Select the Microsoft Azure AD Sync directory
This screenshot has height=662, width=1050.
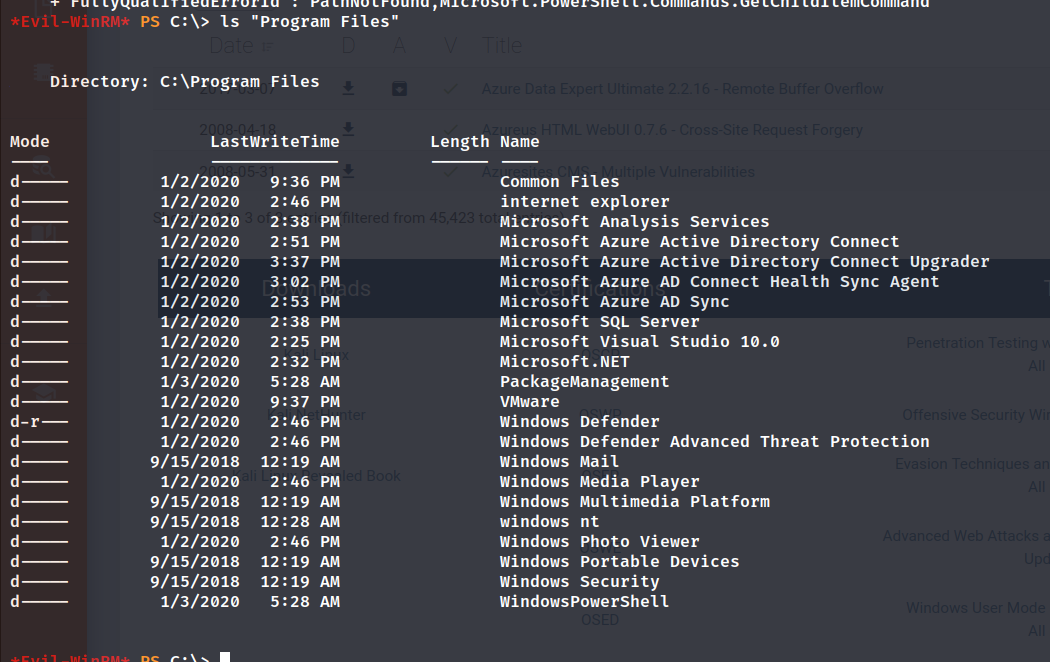tap(614, 302)
